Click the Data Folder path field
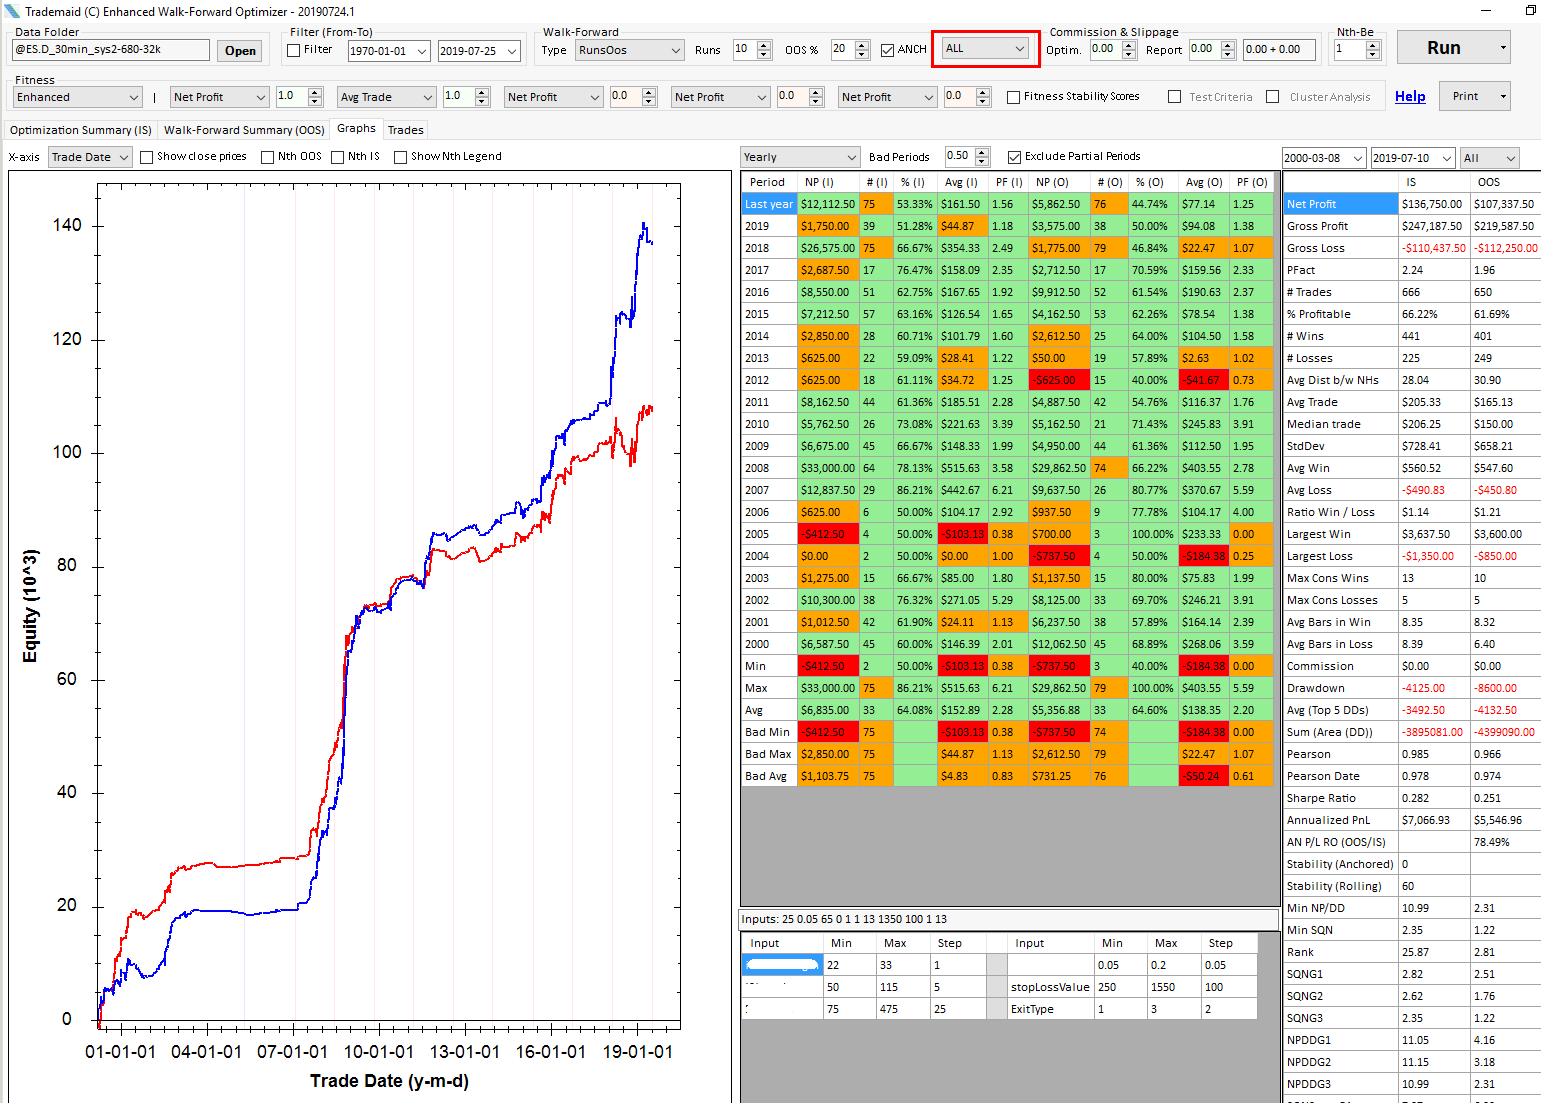Screen dimensions: 1541x1103 (x=110, y=50)
